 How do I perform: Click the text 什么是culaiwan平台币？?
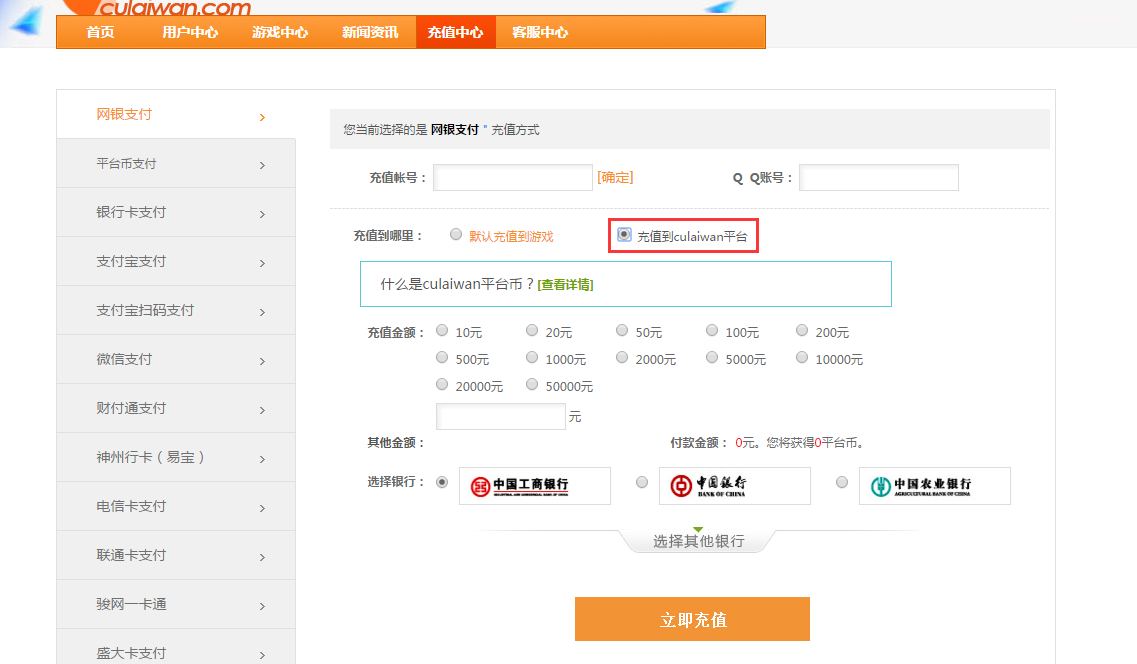point(457,284)
